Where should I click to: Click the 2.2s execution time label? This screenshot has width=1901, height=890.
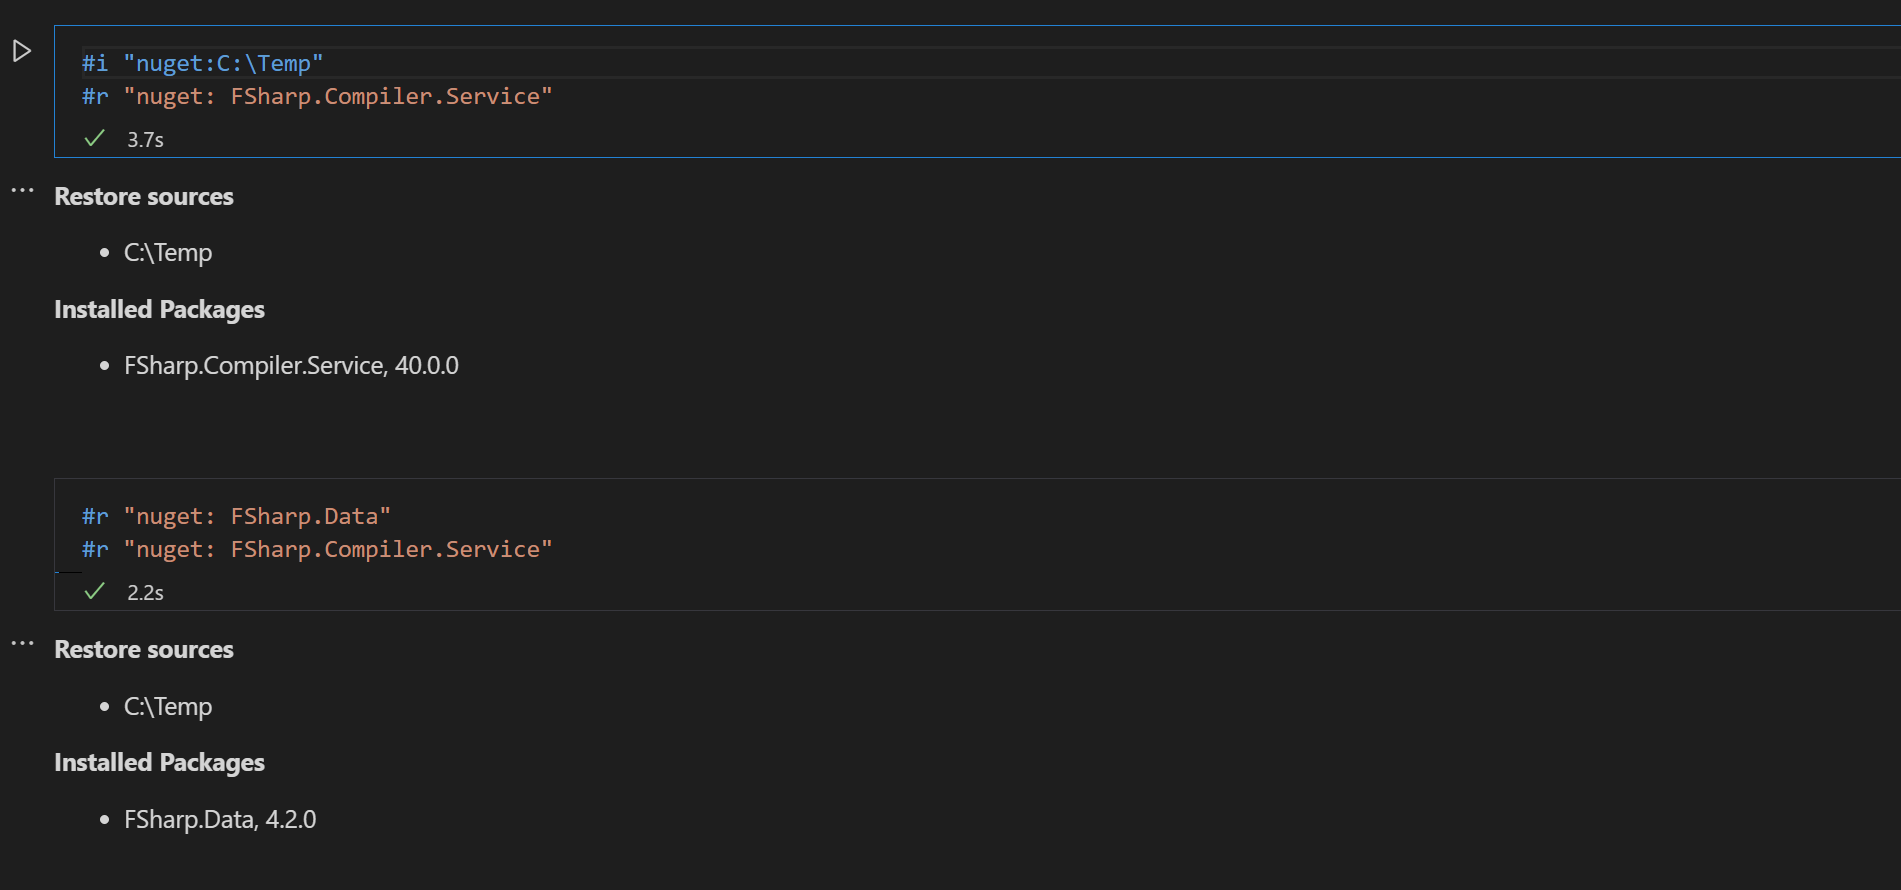[144, 591]
